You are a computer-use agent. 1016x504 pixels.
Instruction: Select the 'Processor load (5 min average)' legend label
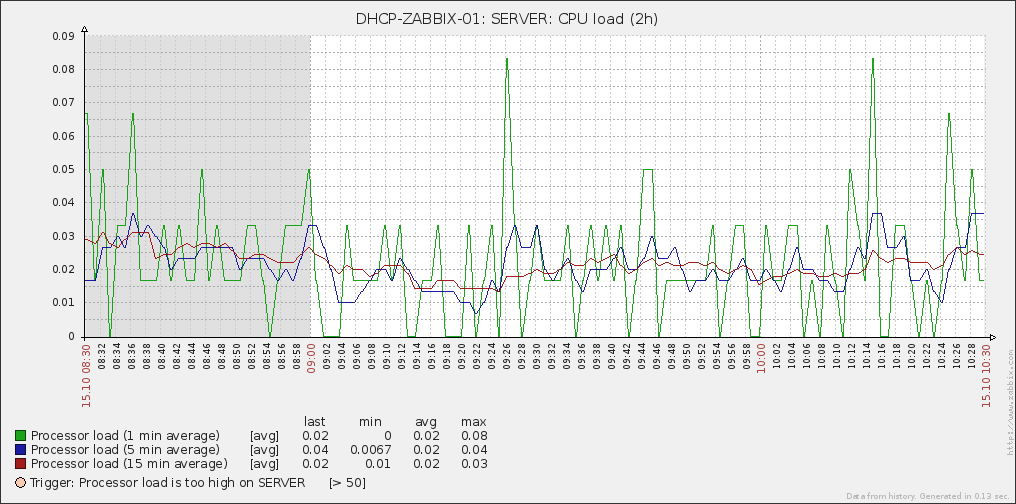pyautogui.click(x=125, y=450)
